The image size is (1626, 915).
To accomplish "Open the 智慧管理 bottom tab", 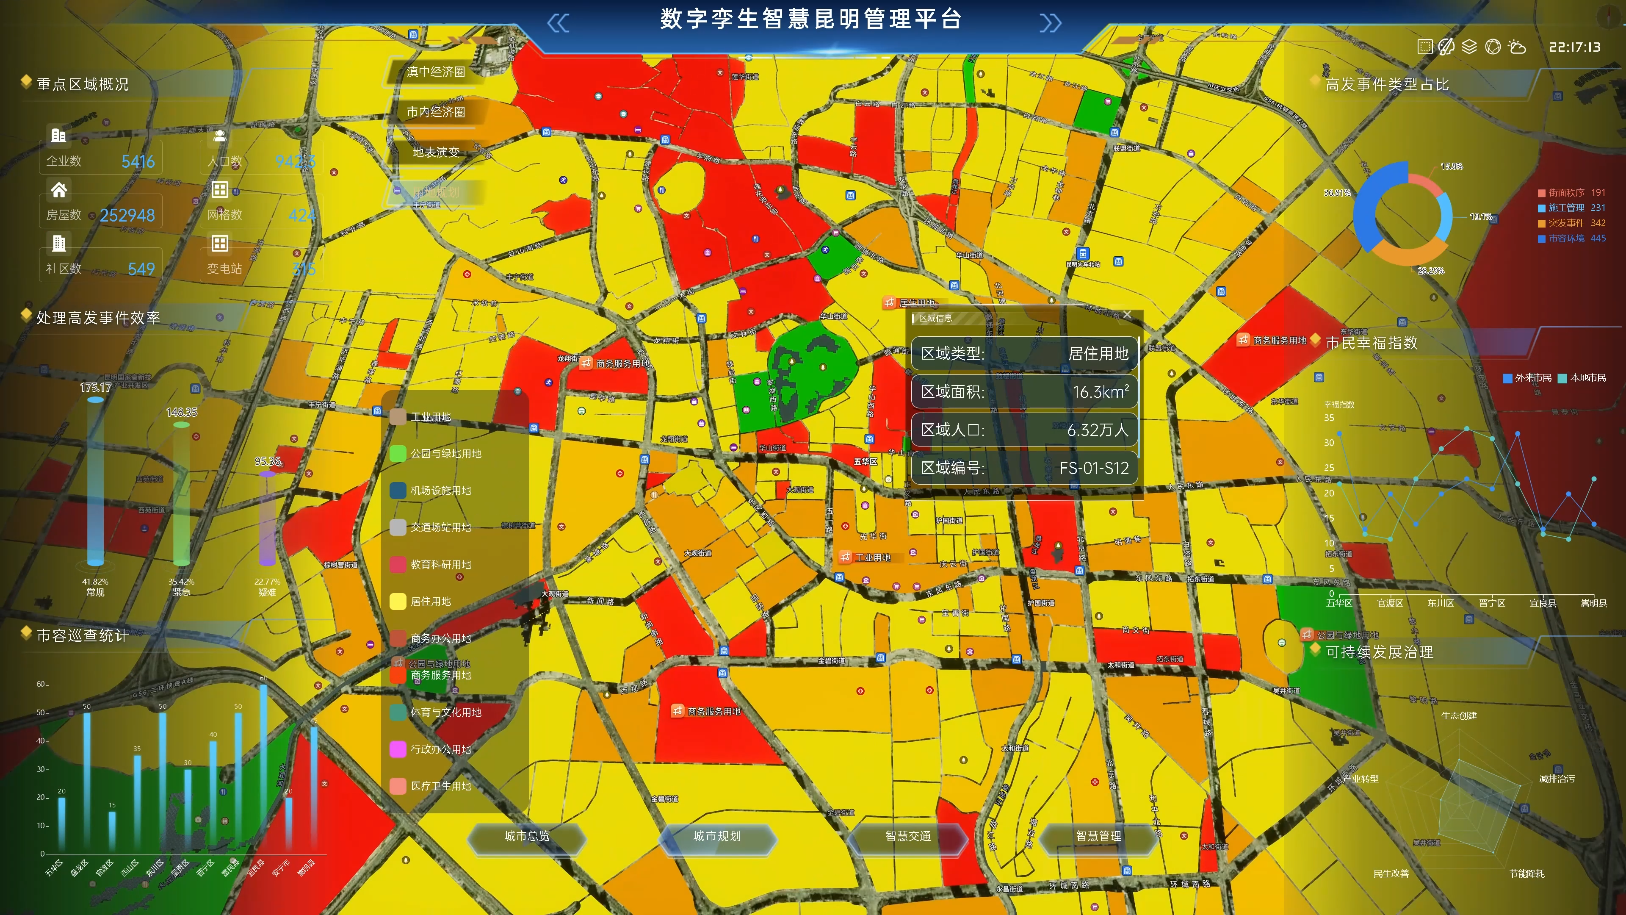I will [1098, 837].
